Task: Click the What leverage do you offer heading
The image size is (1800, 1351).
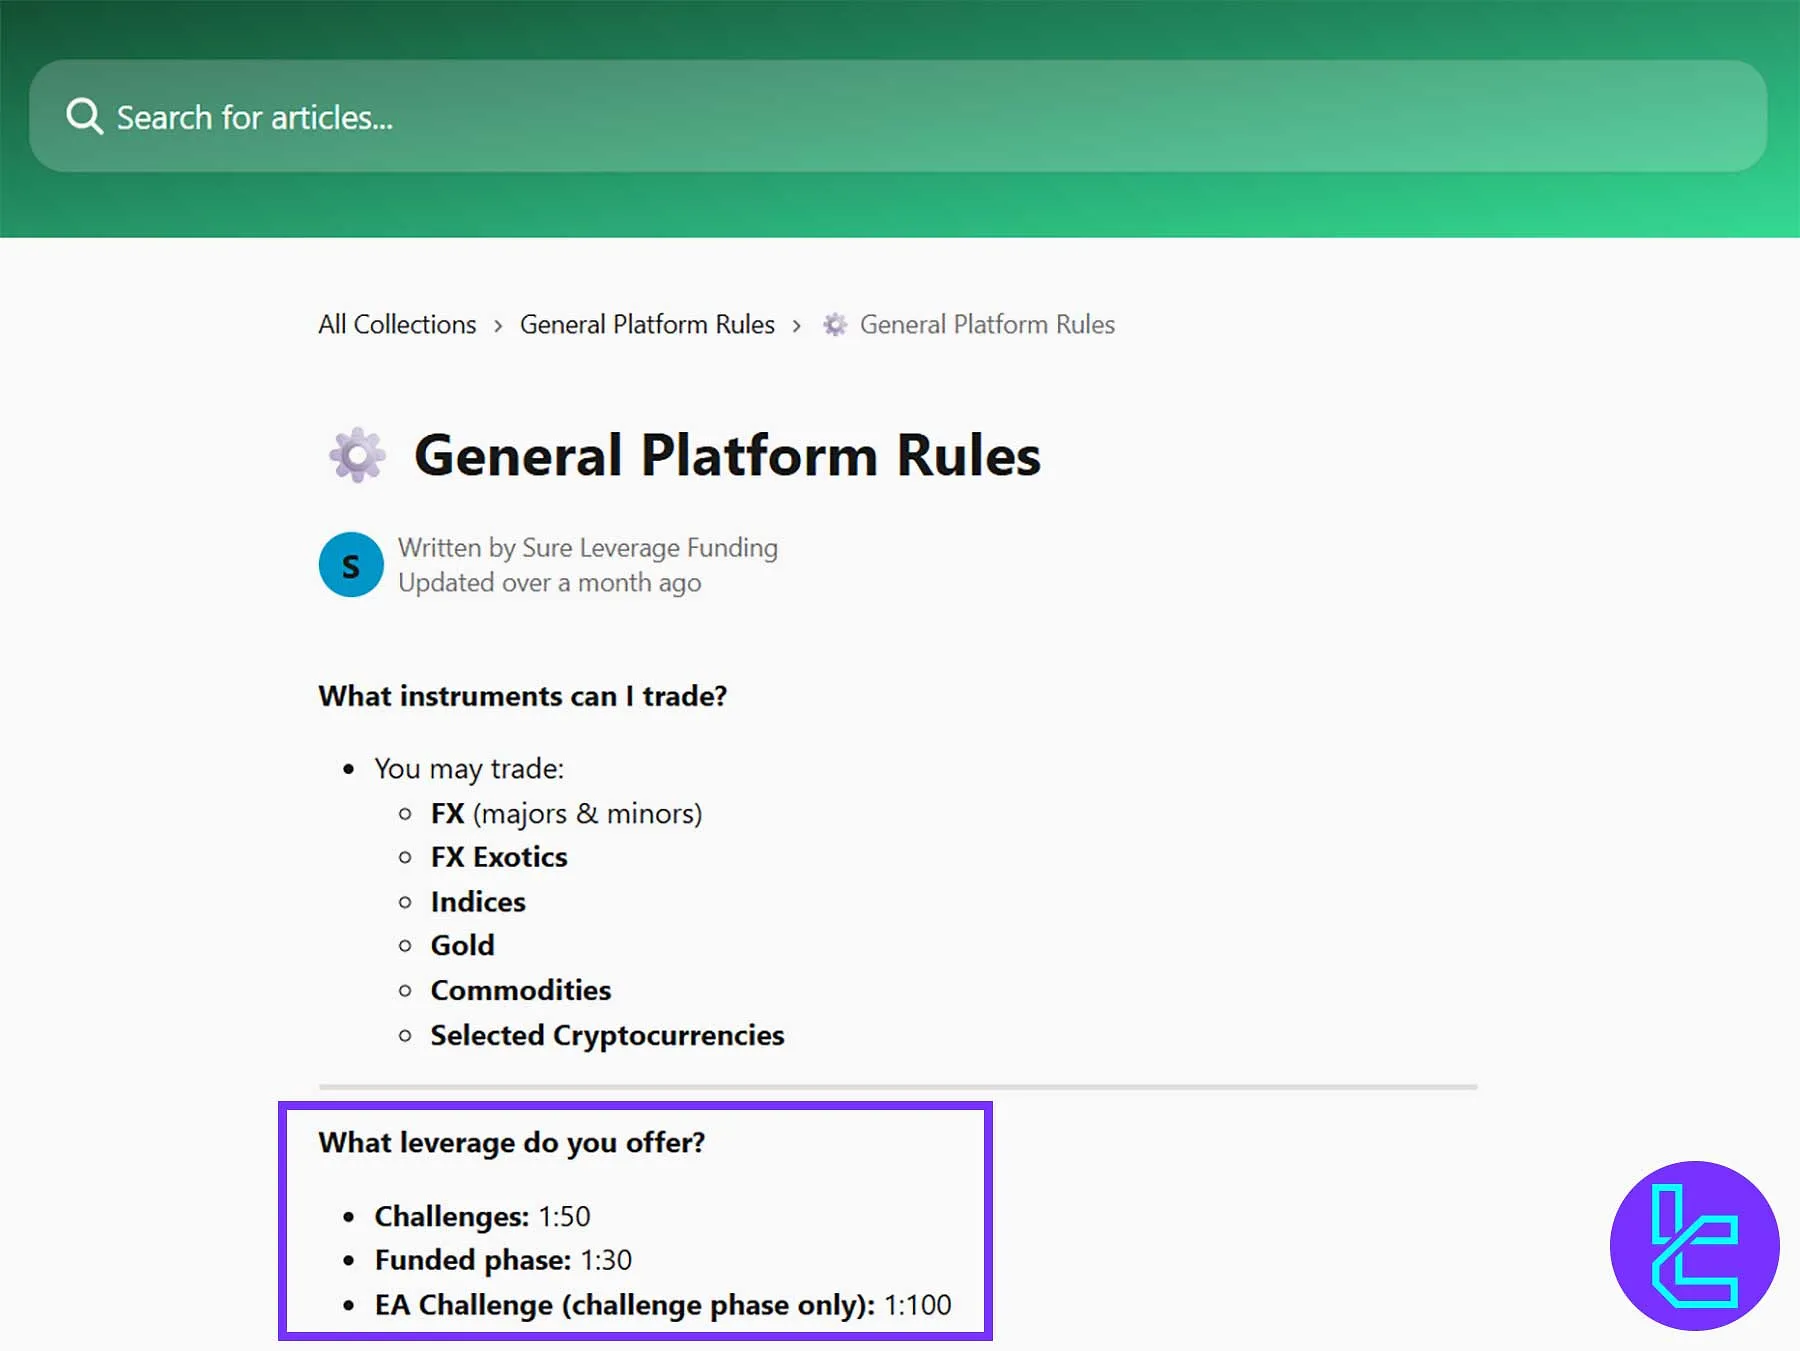Action: tap(511, 1142)
